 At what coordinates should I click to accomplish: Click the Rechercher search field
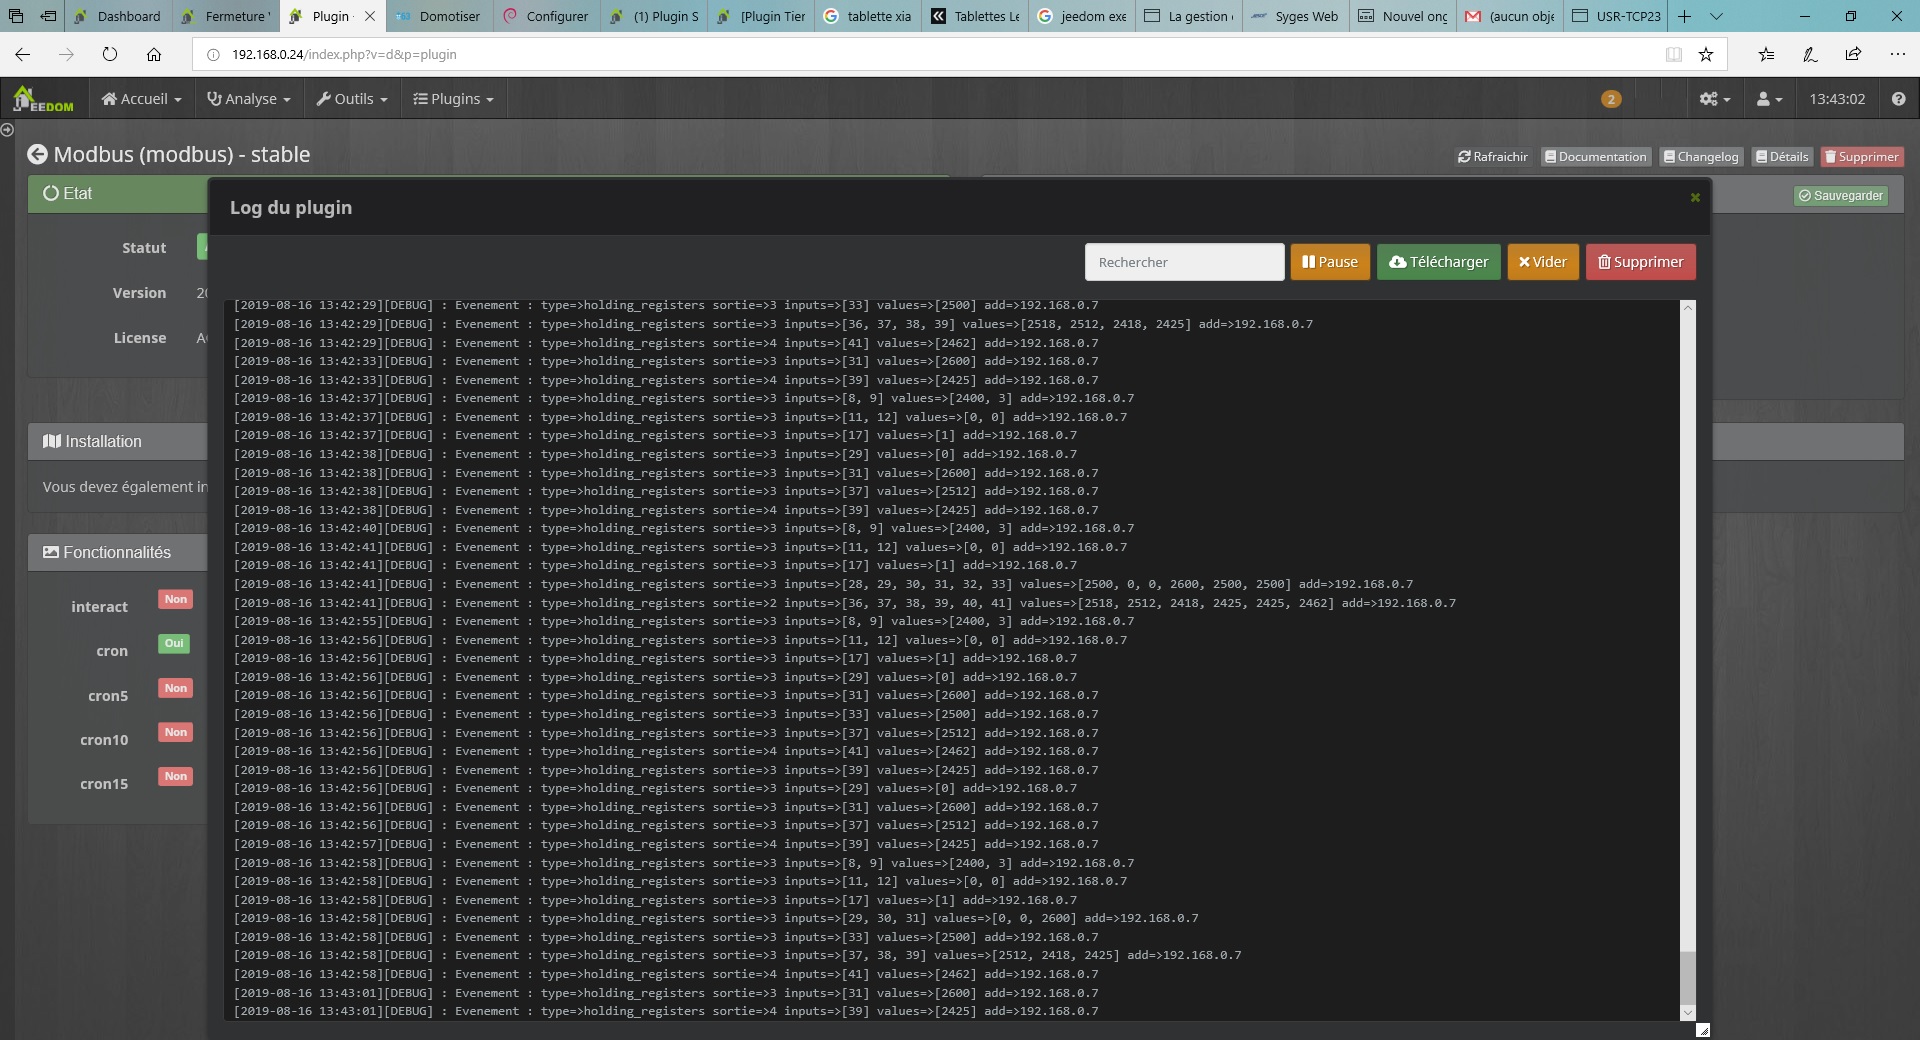tap(1184, 262)
